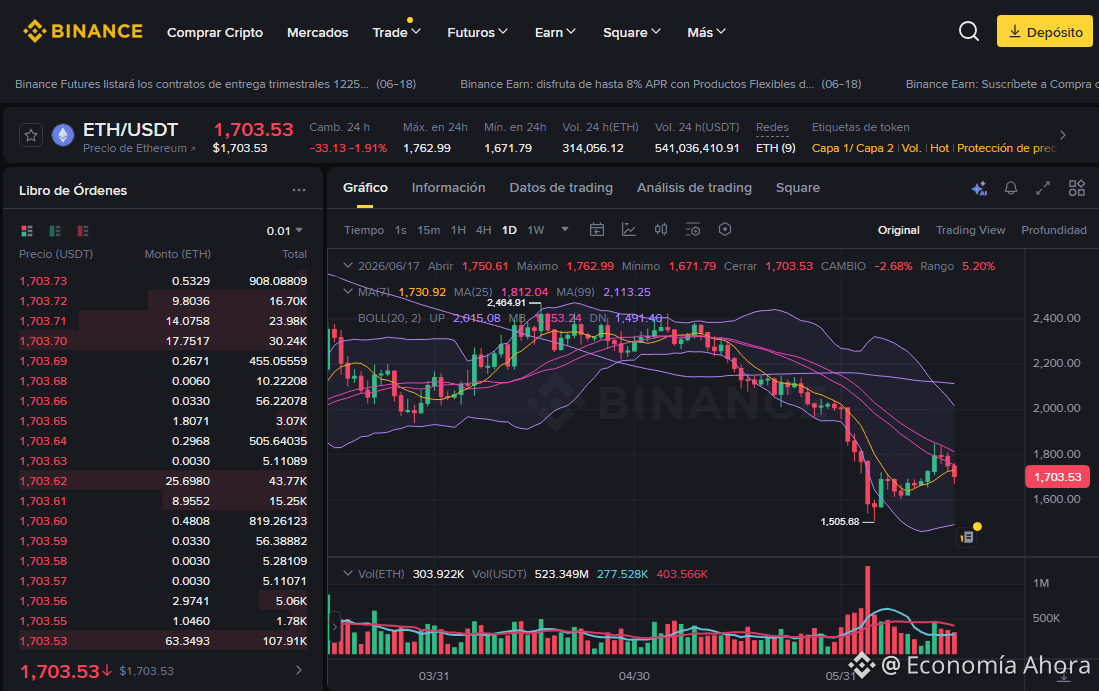Collapse the MA indicator legend
Screen dimensions: 1099x691
(x=347, y=292)
